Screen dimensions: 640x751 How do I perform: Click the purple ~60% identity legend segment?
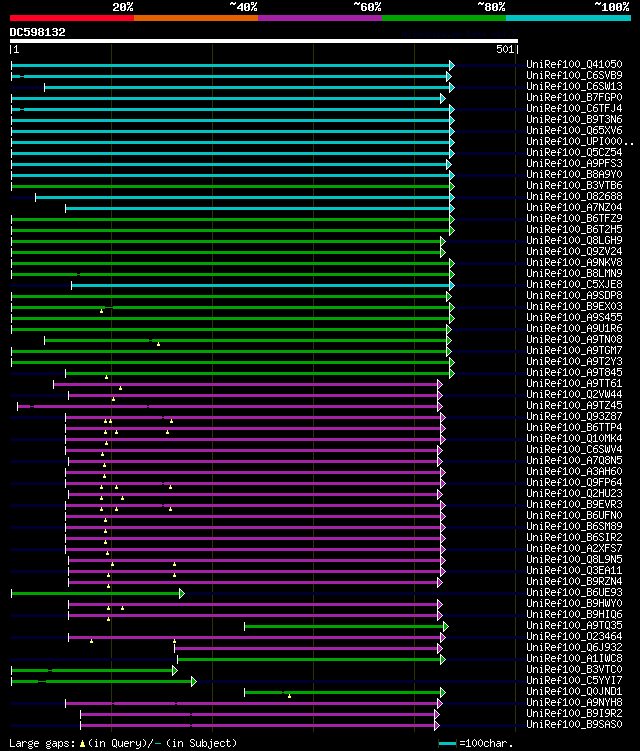(320, 18)
